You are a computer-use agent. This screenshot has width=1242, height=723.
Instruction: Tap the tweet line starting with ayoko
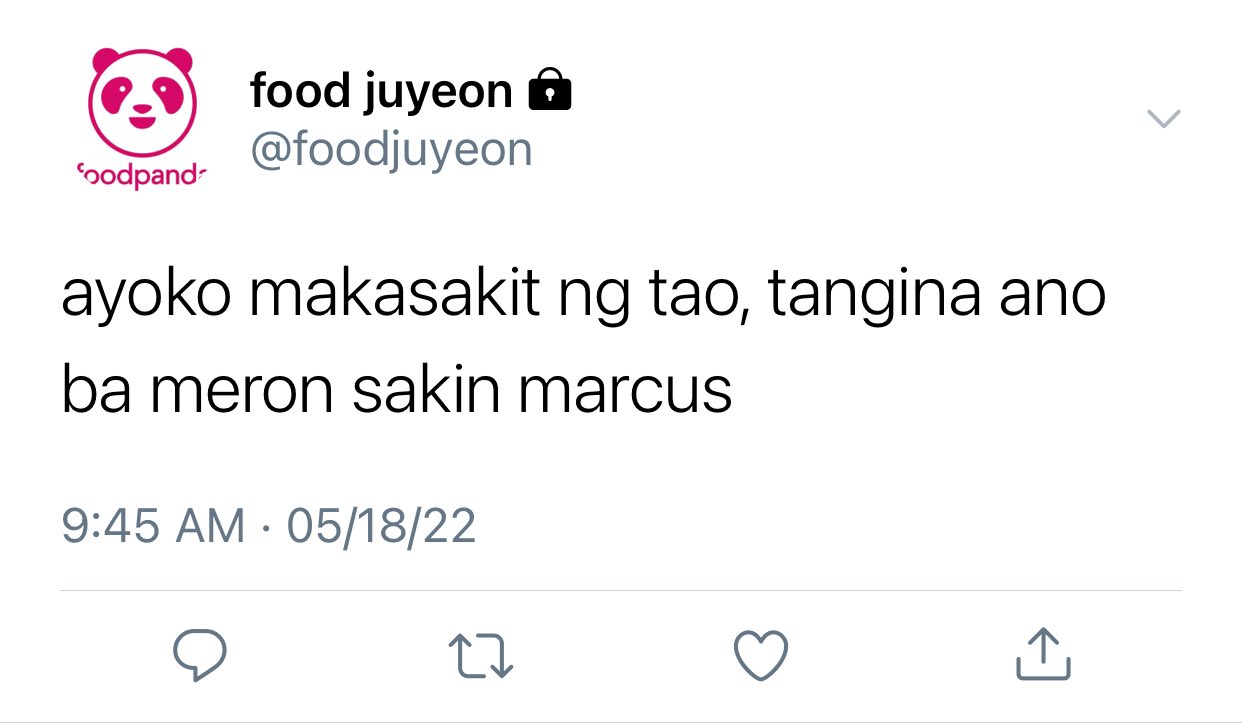click(x=584, y=298)
